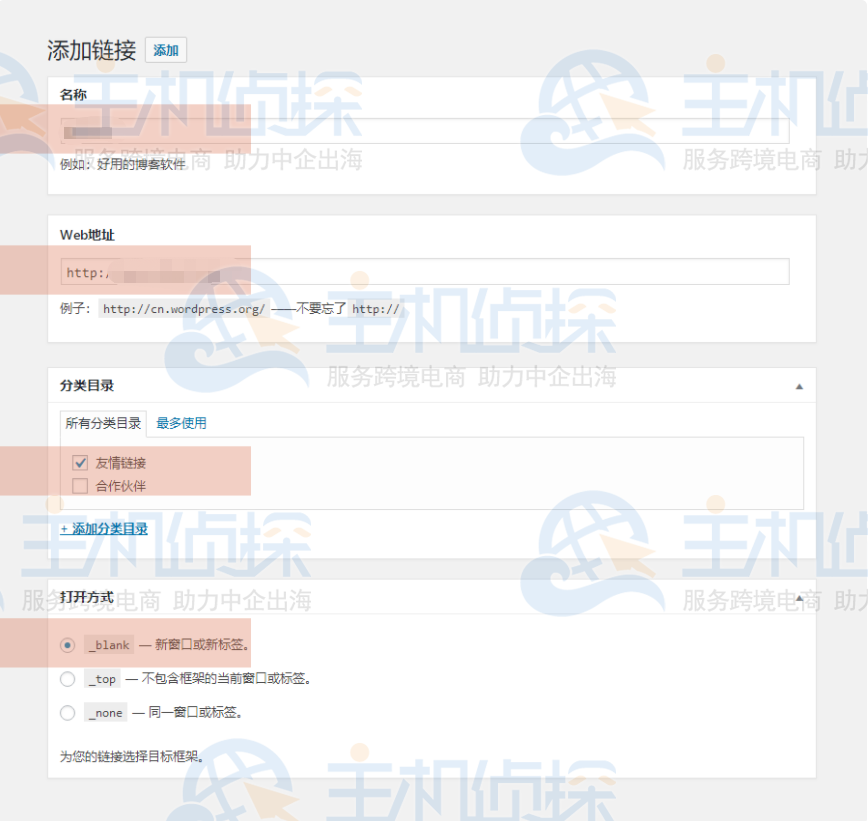The height and width of the screenshot is (821, 868).
Task: Click the 为您的链接选择目标框架 description text
Action: tap(131, 756)
